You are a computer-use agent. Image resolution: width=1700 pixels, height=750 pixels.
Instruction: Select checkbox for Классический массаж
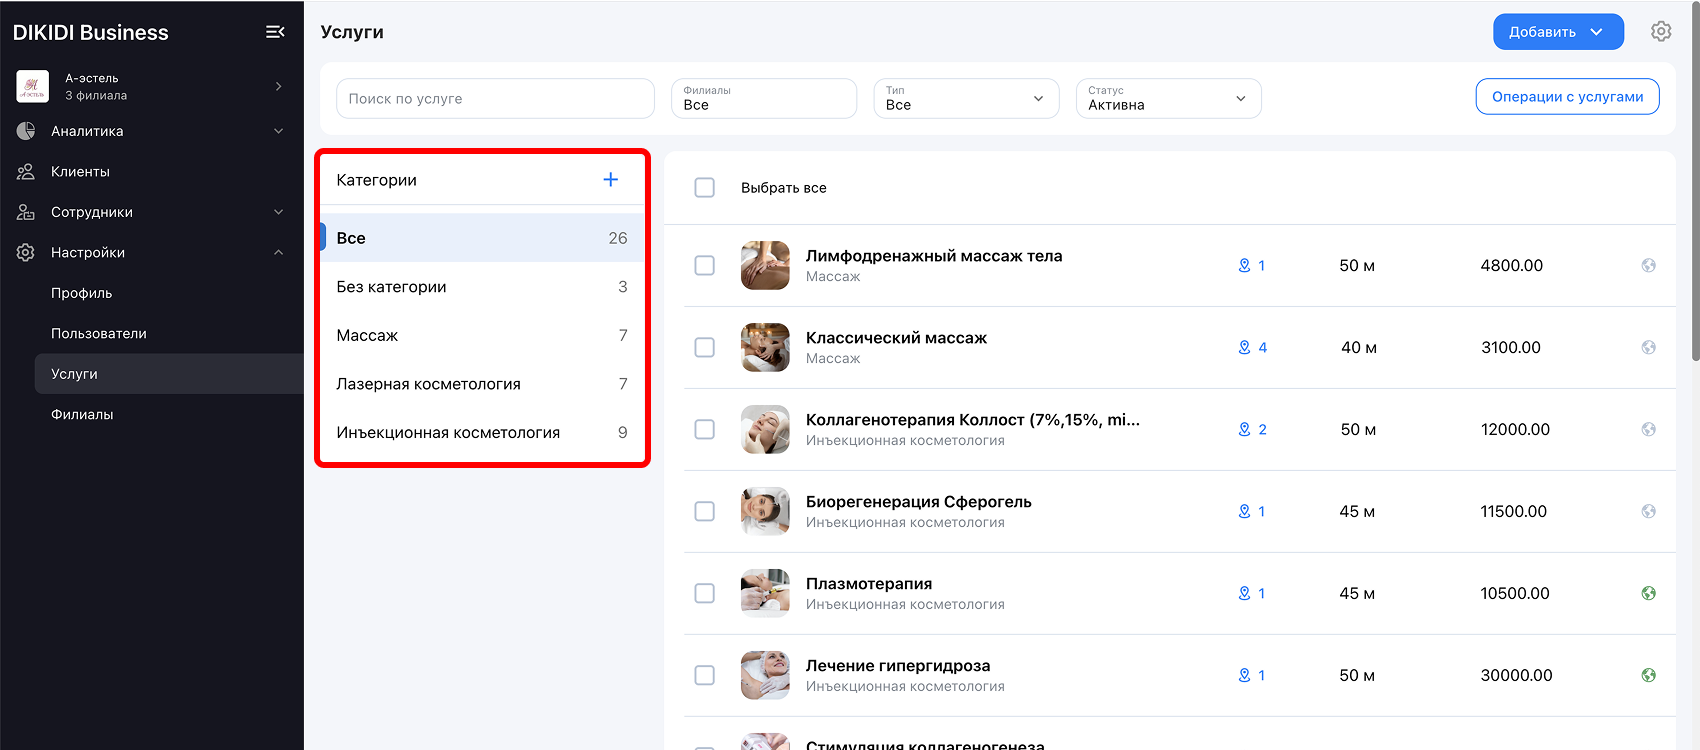[705, 347]
